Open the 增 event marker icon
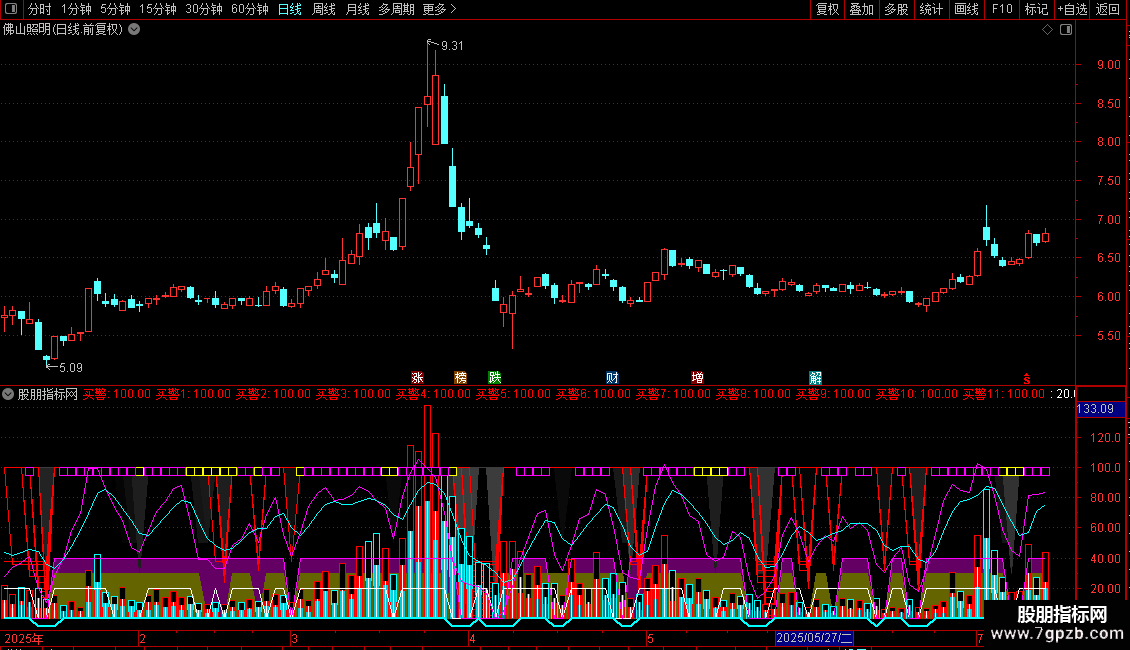The image size is (1130, 650). pos(697,378)
